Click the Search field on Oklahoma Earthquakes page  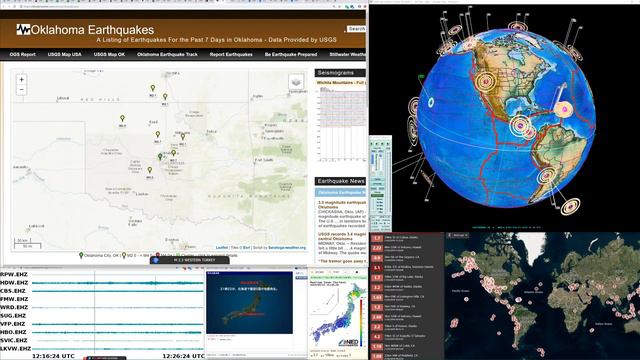coord(356,29)
